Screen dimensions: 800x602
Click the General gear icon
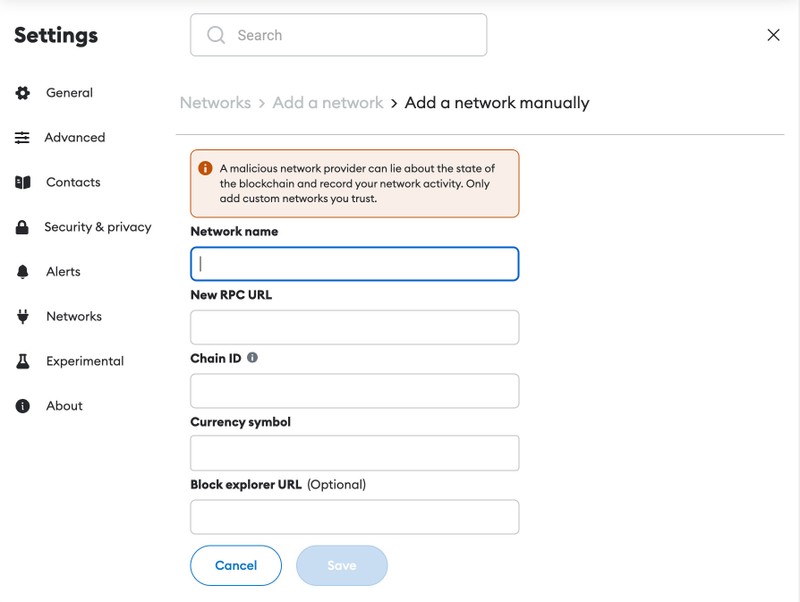[22, 93]
